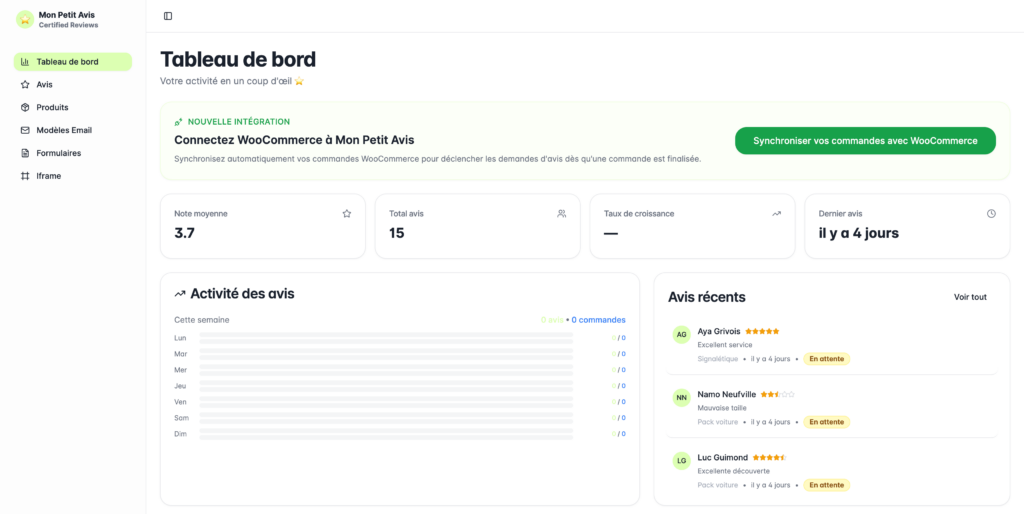
Task: Click the trend icon in Taux de croissance
Action: tap(776, 213)
